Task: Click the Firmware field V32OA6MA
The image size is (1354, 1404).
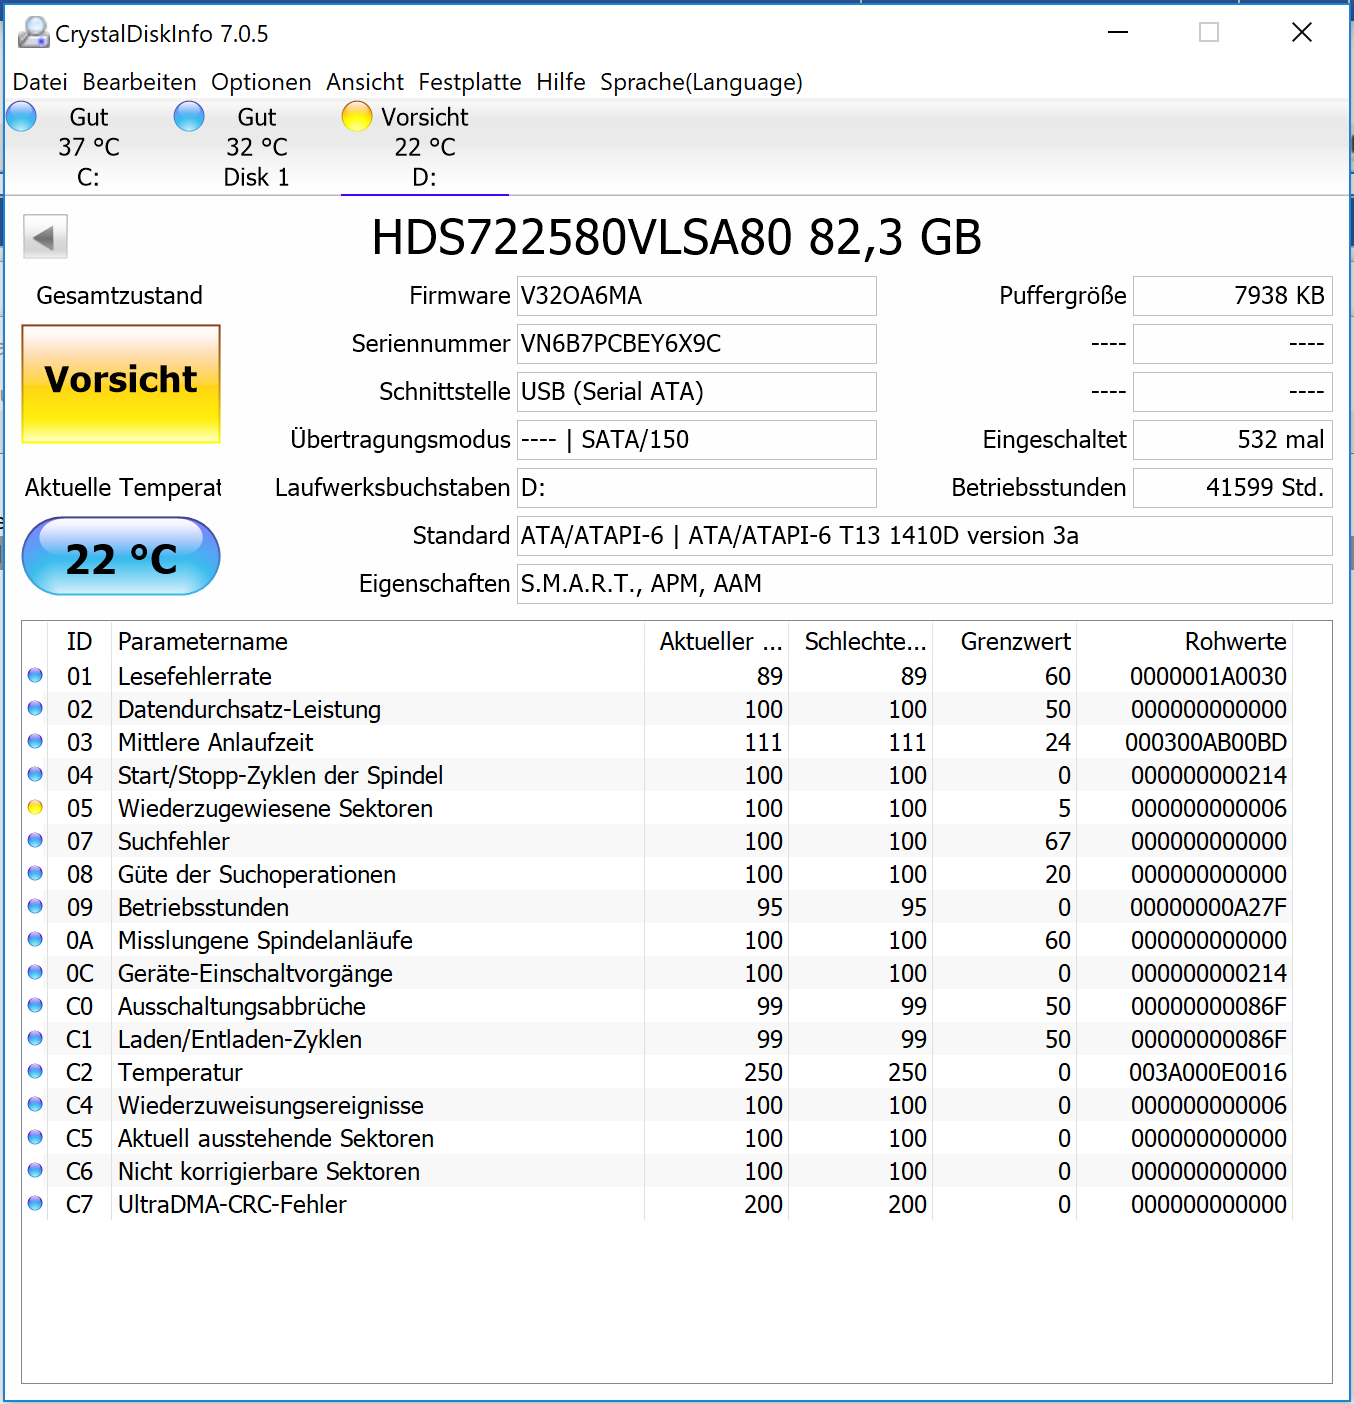Action: click(697, 296)
